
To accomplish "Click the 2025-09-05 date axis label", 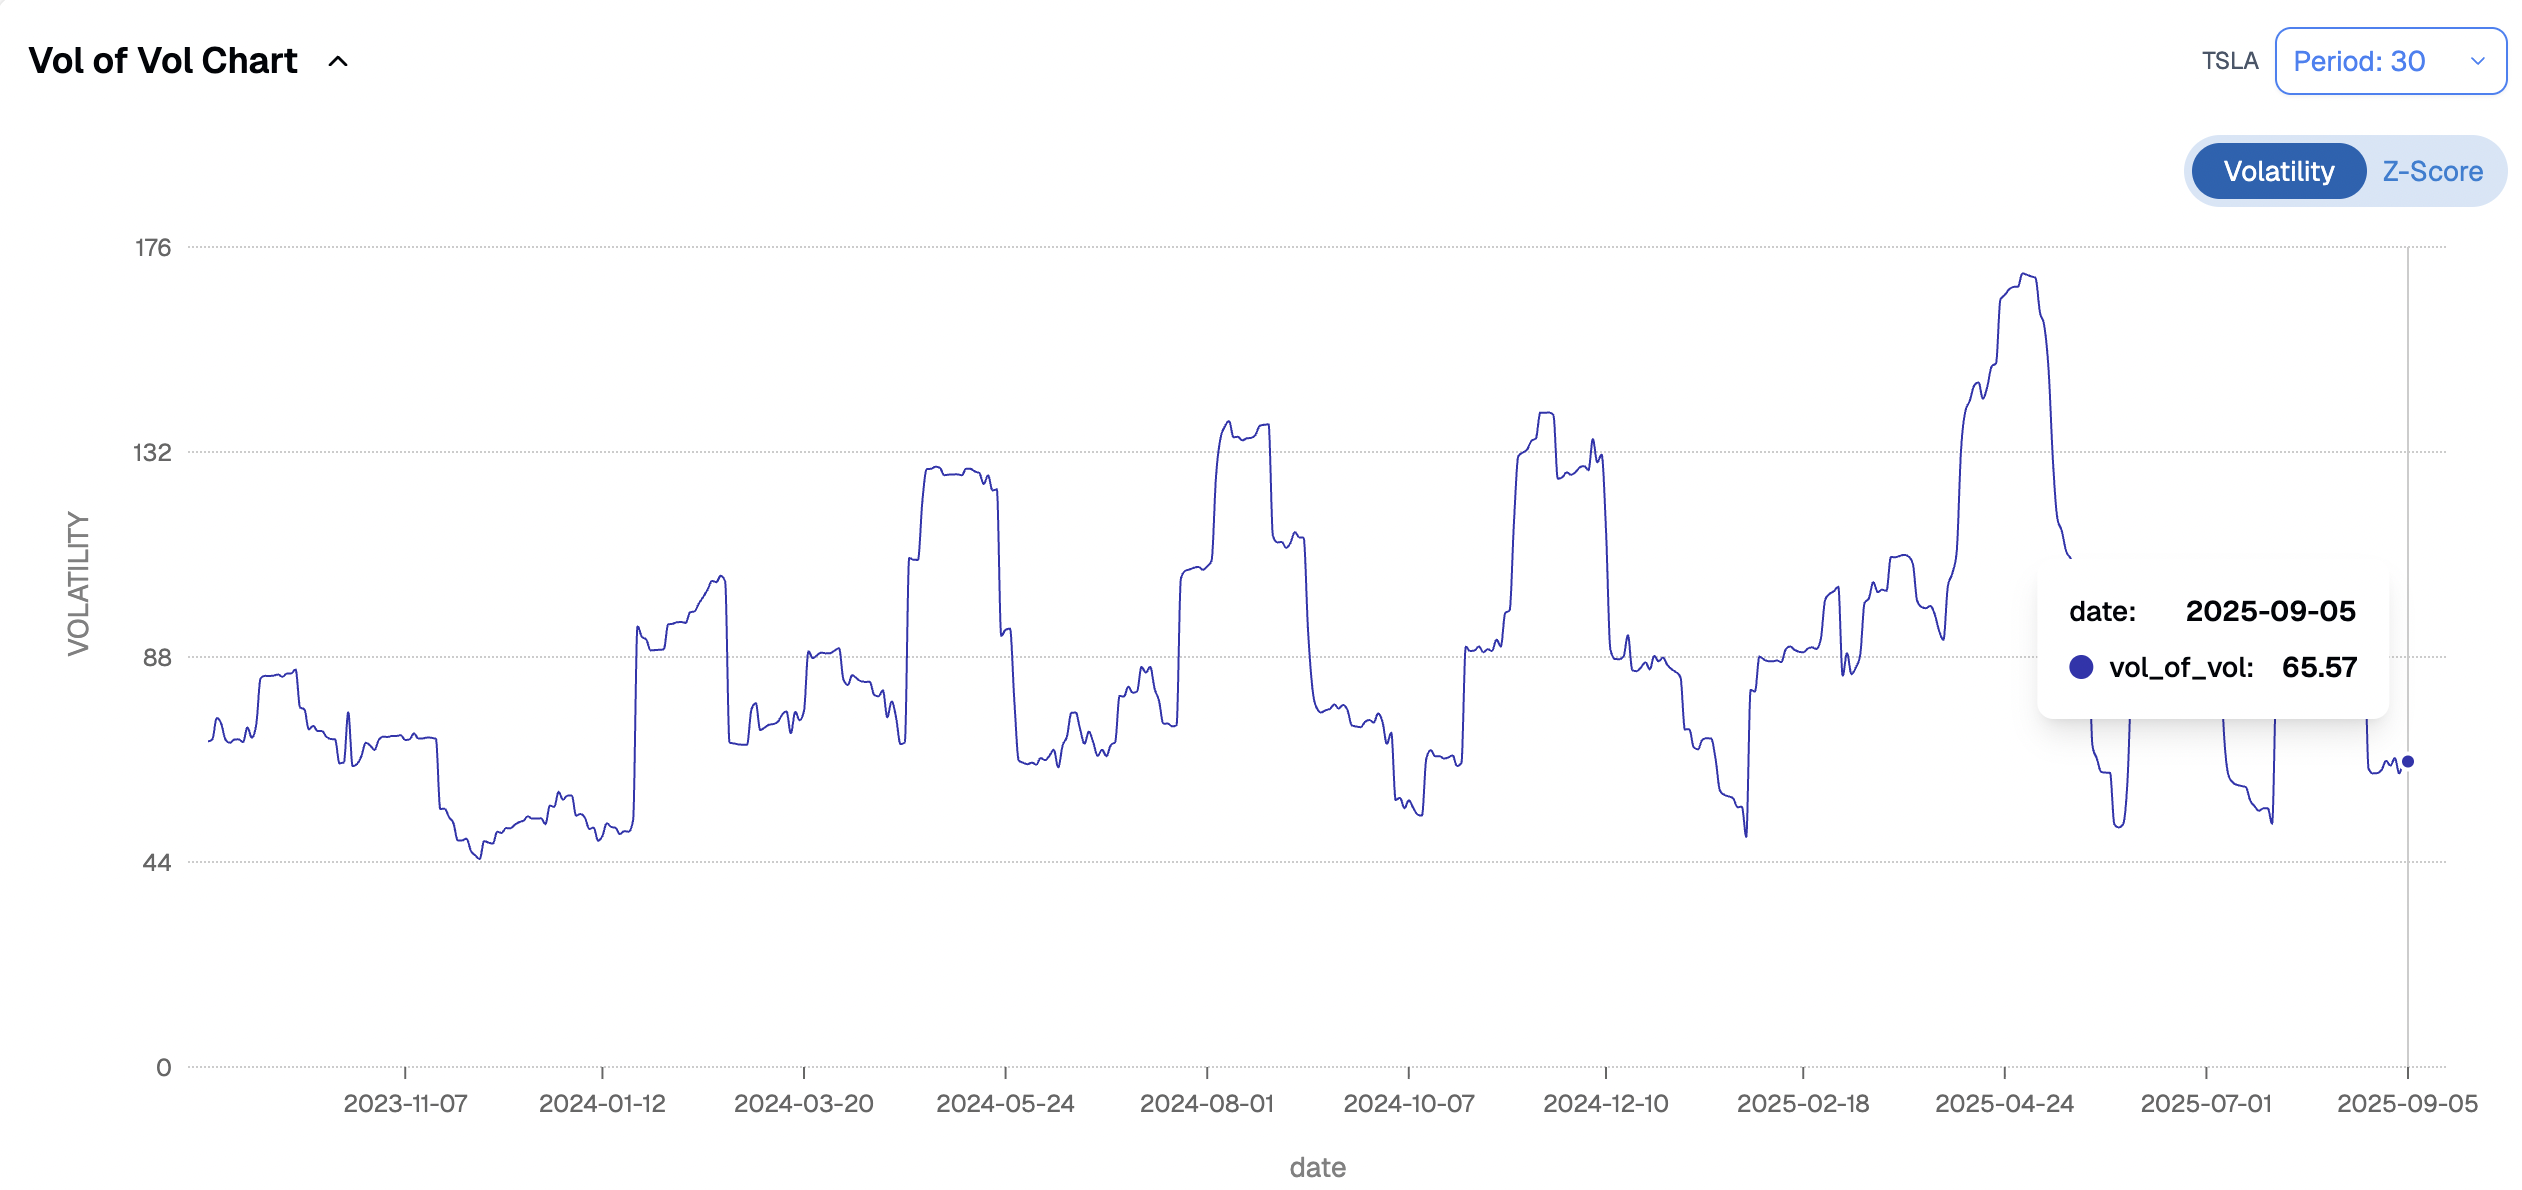I will [x=2407, y=1103].
